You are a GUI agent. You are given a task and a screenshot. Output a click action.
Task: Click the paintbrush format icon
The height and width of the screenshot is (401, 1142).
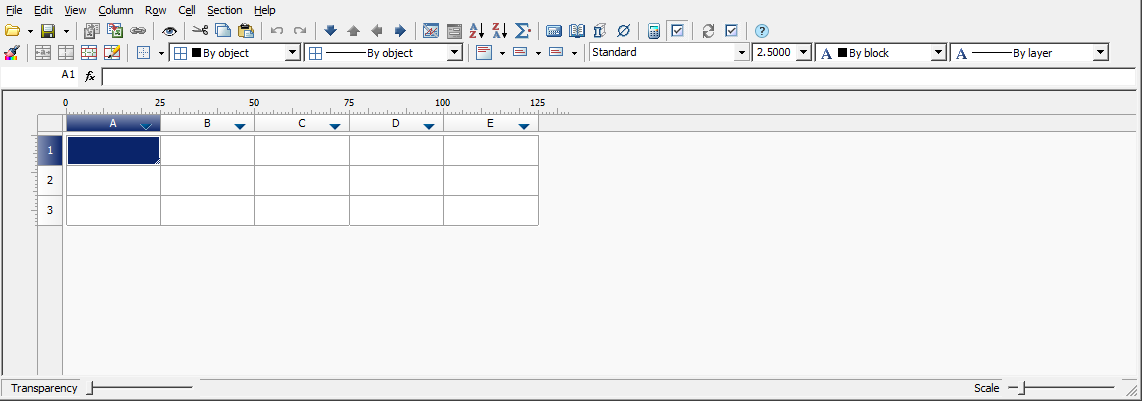coord(12,53)
